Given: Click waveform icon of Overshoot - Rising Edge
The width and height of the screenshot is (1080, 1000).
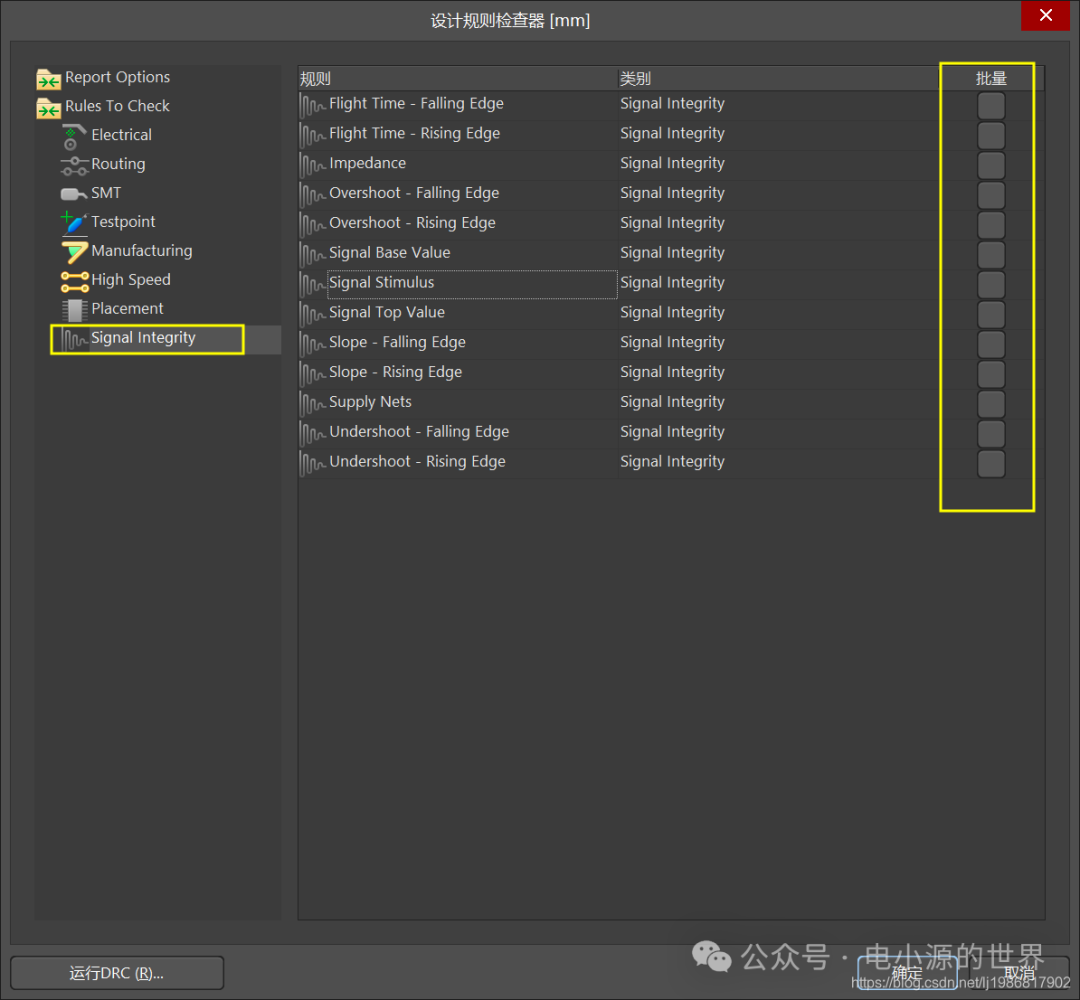Looking at the screenshot, I should 313,225.
